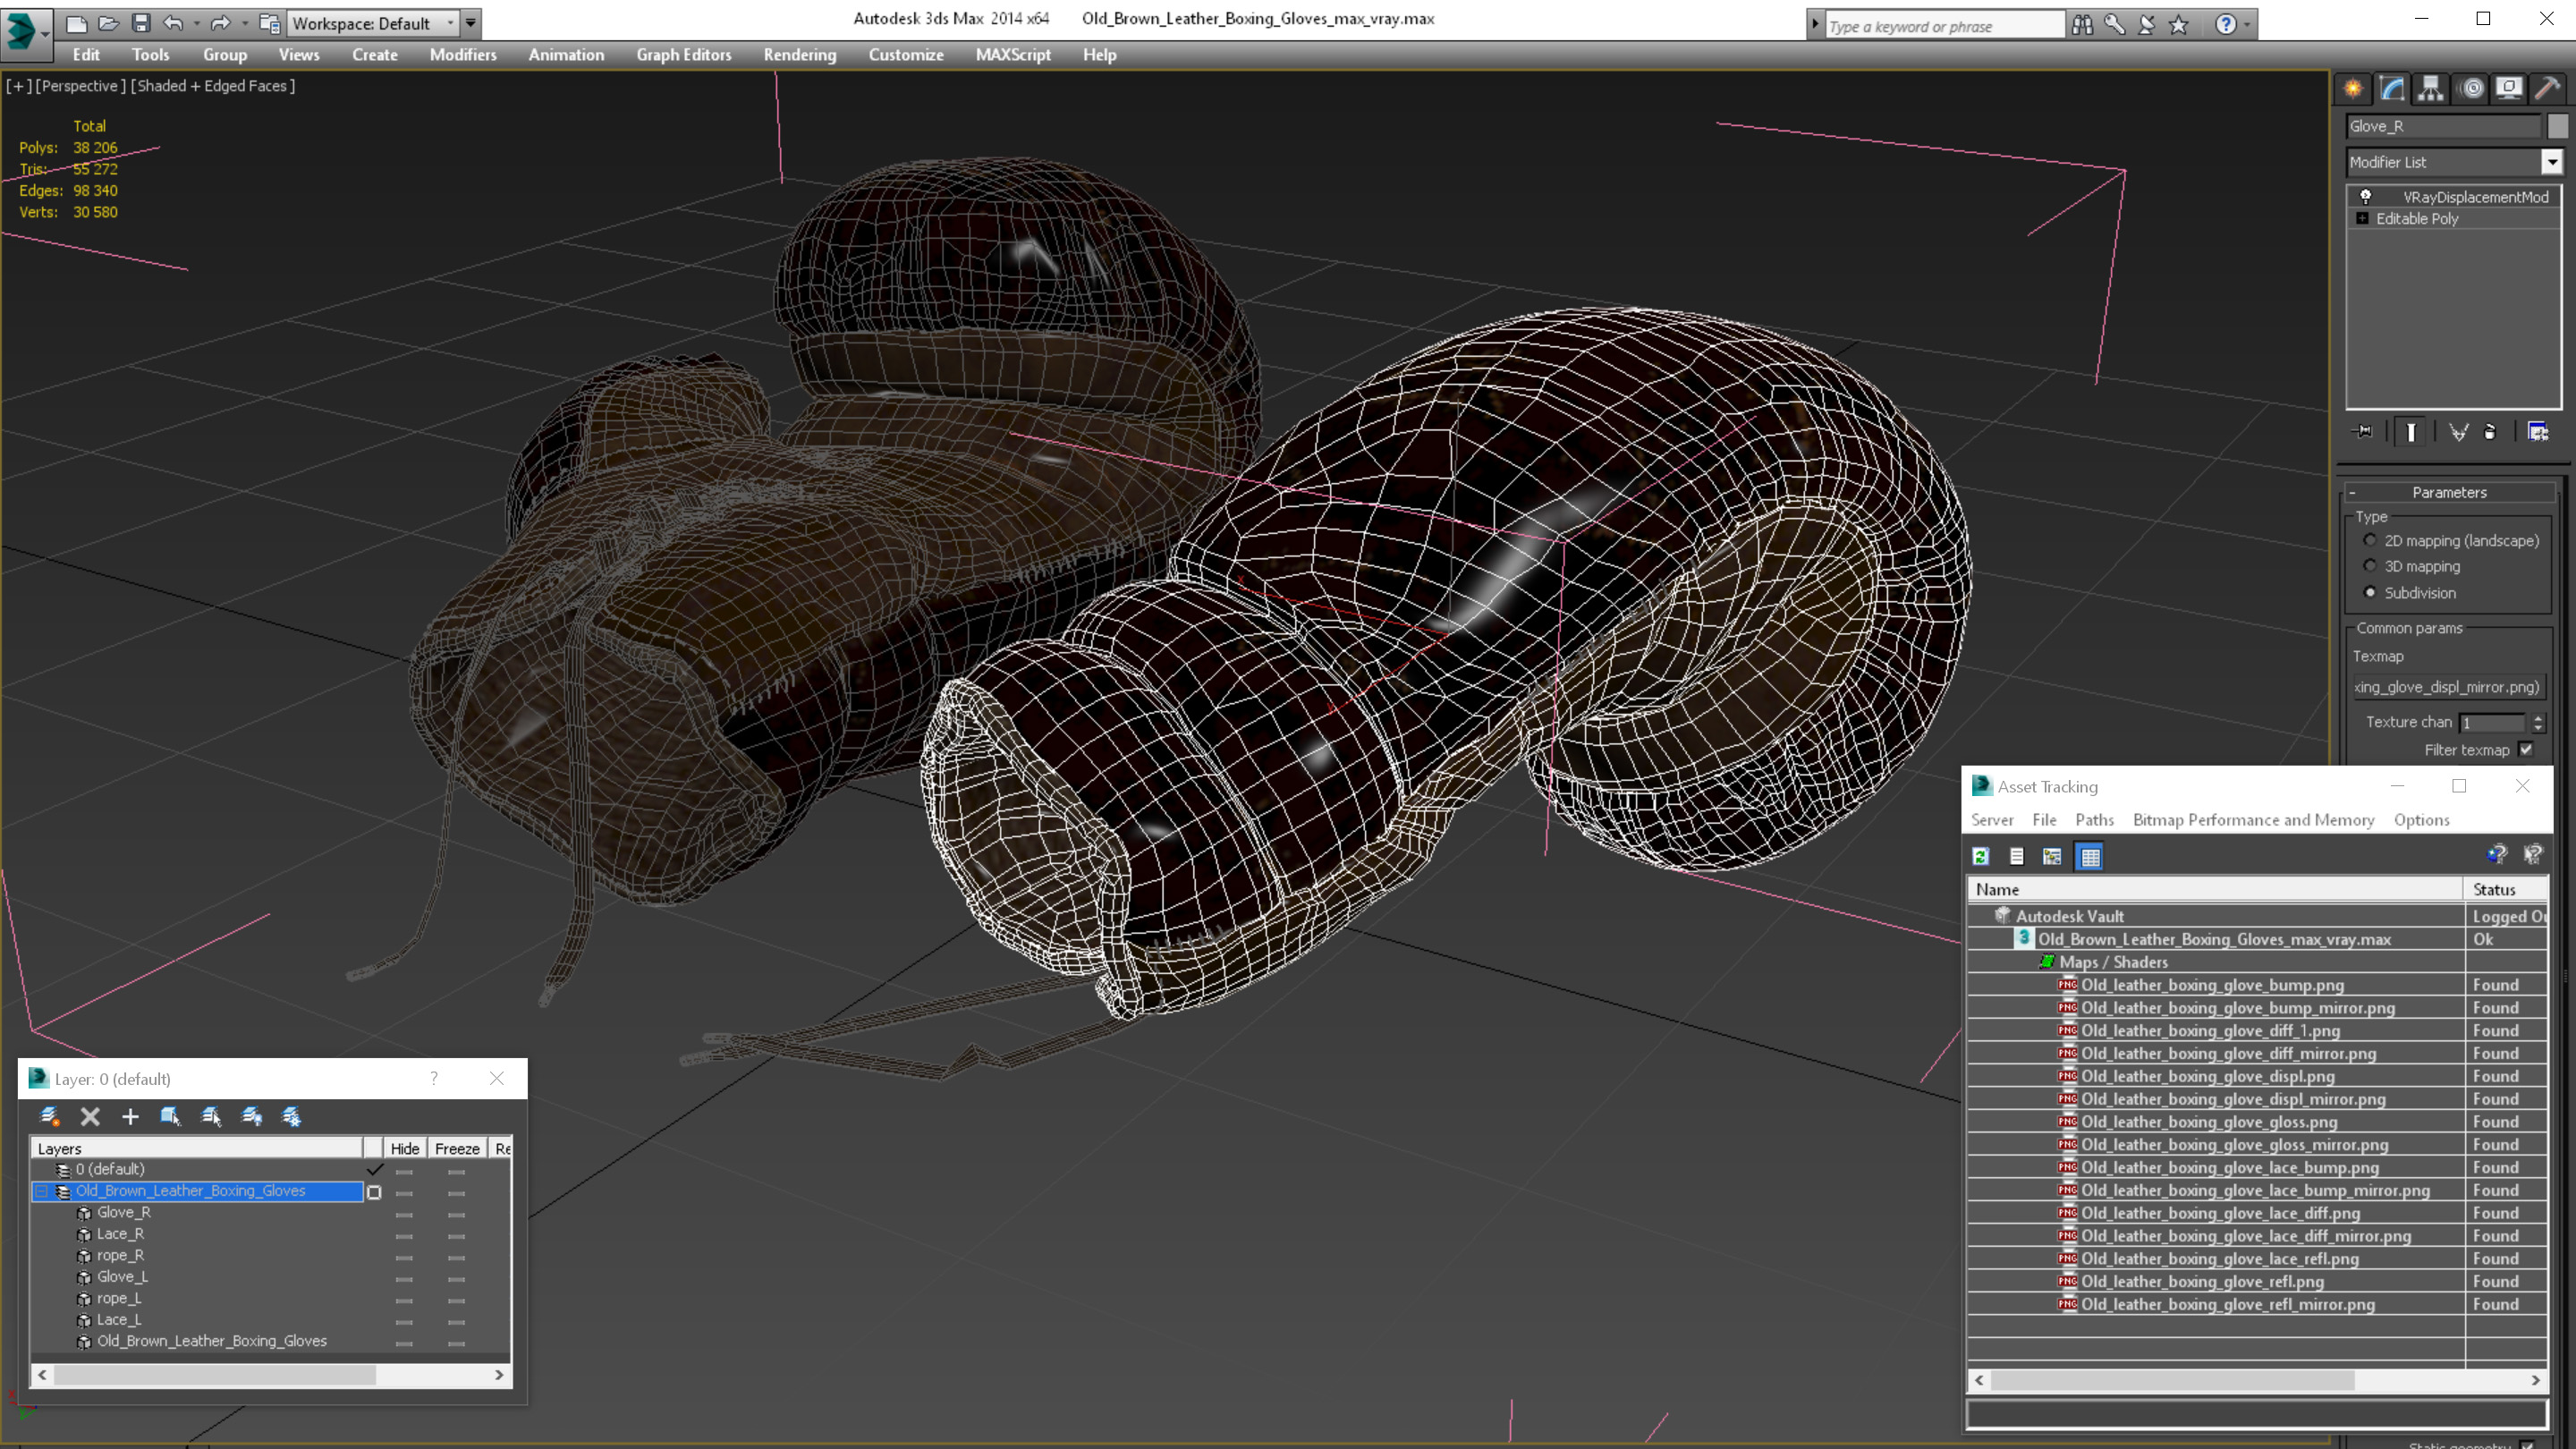Toggle Freeze for Lace_R in Layer dialog

point(457,1236)
